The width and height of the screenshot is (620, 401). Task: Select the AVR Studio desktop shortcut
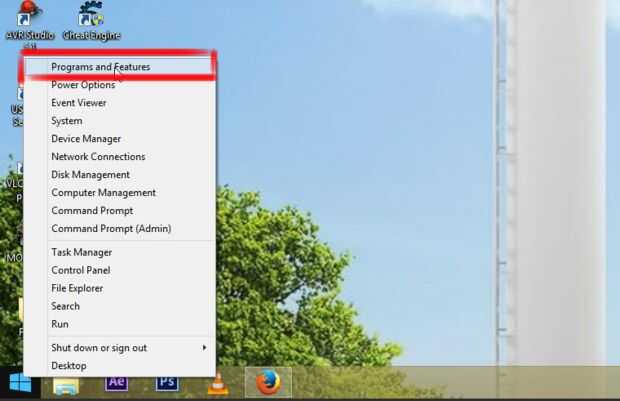30,22
